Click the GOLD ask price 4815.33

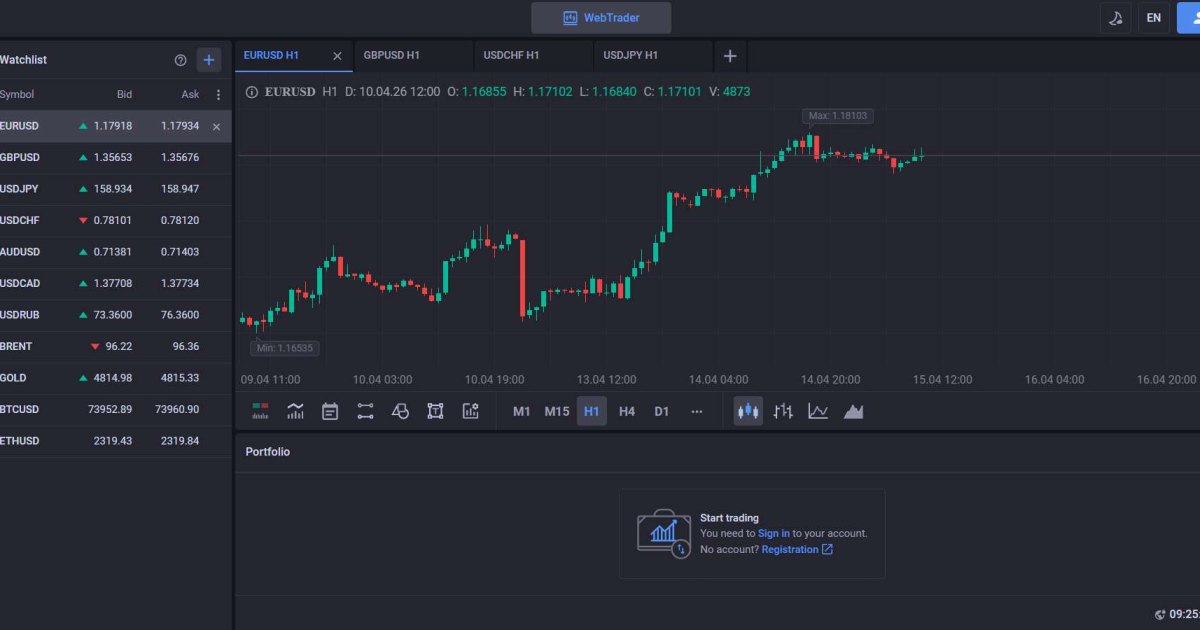pyautogui.click(x=178, y=378)
